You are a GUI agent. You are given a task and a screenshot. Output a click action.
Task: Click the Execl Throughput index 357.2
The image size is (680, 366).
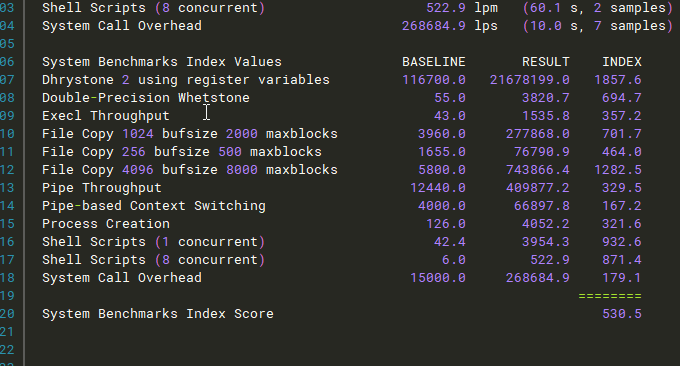pos(621,116)
